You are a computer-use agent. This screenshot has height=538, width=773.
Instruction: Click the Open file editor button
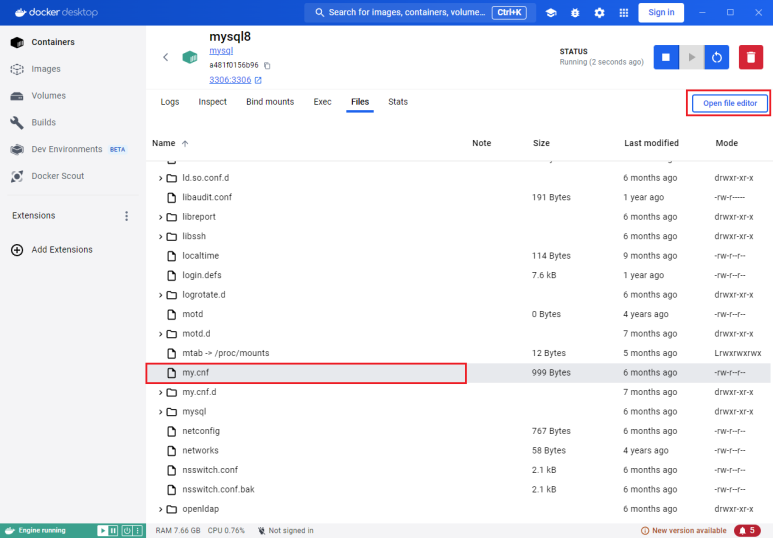pyautogui.click(x=730, y=104)
